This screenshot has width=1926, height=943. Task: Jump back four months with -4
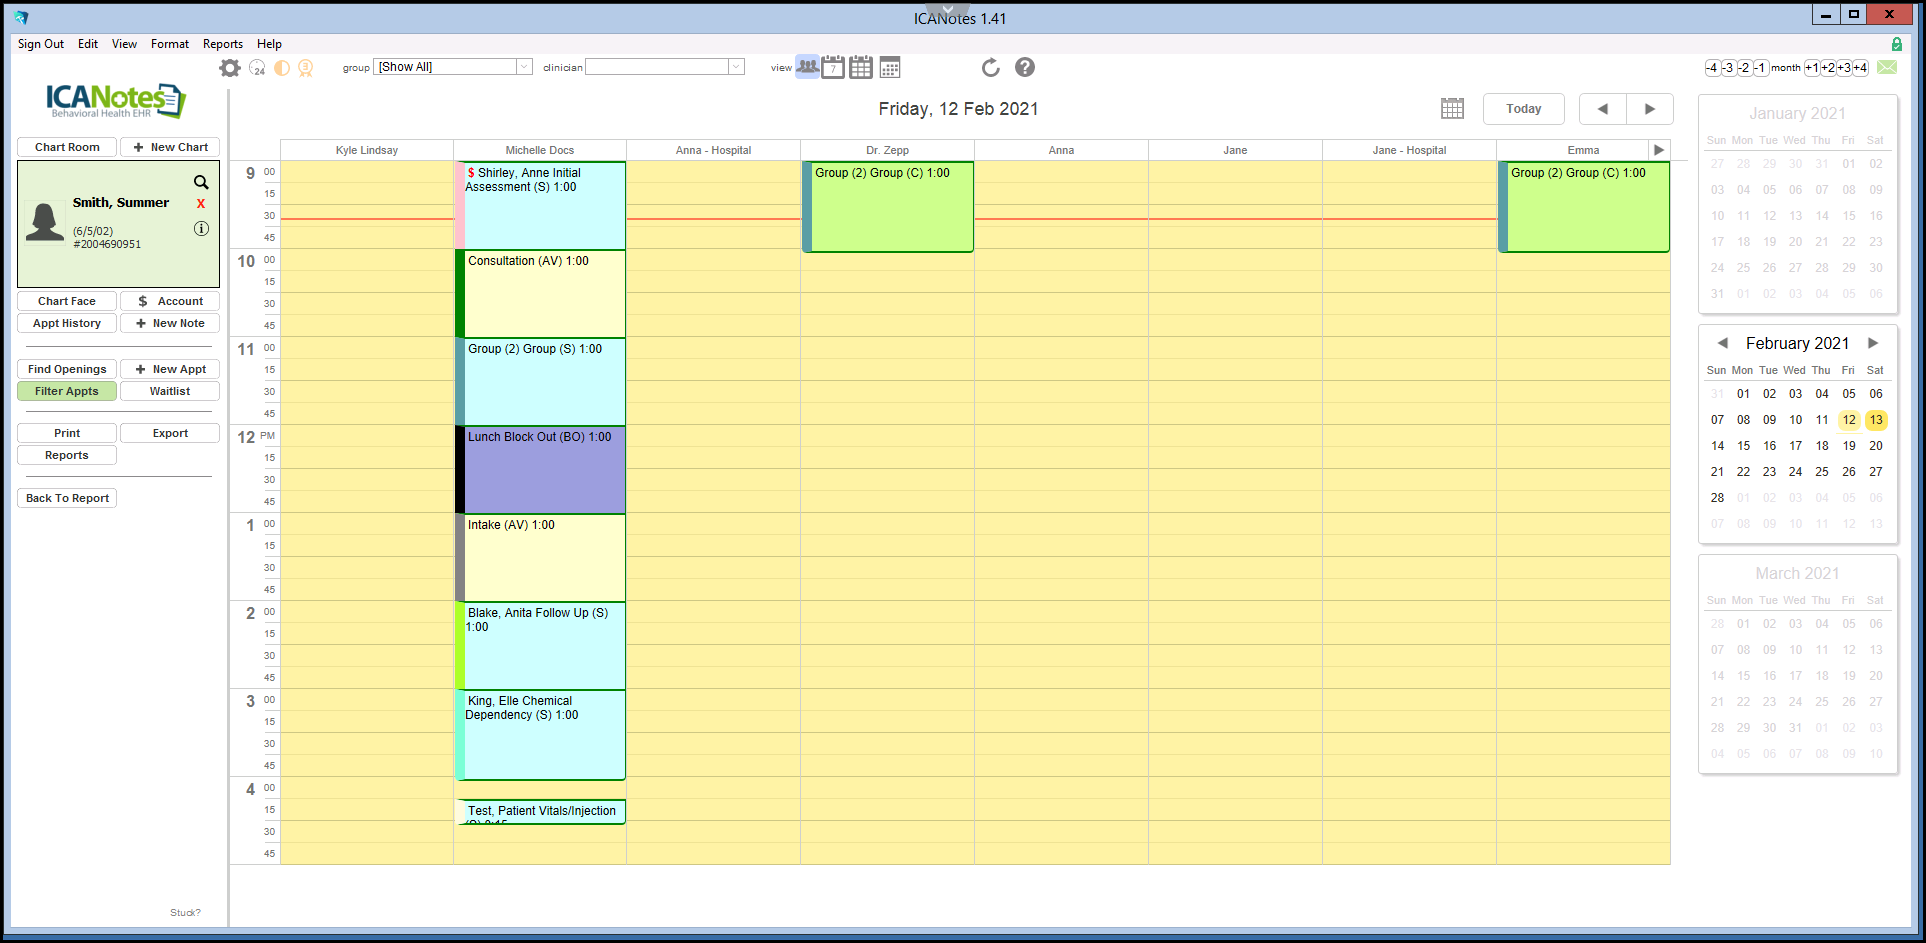tap(1712, 68)
